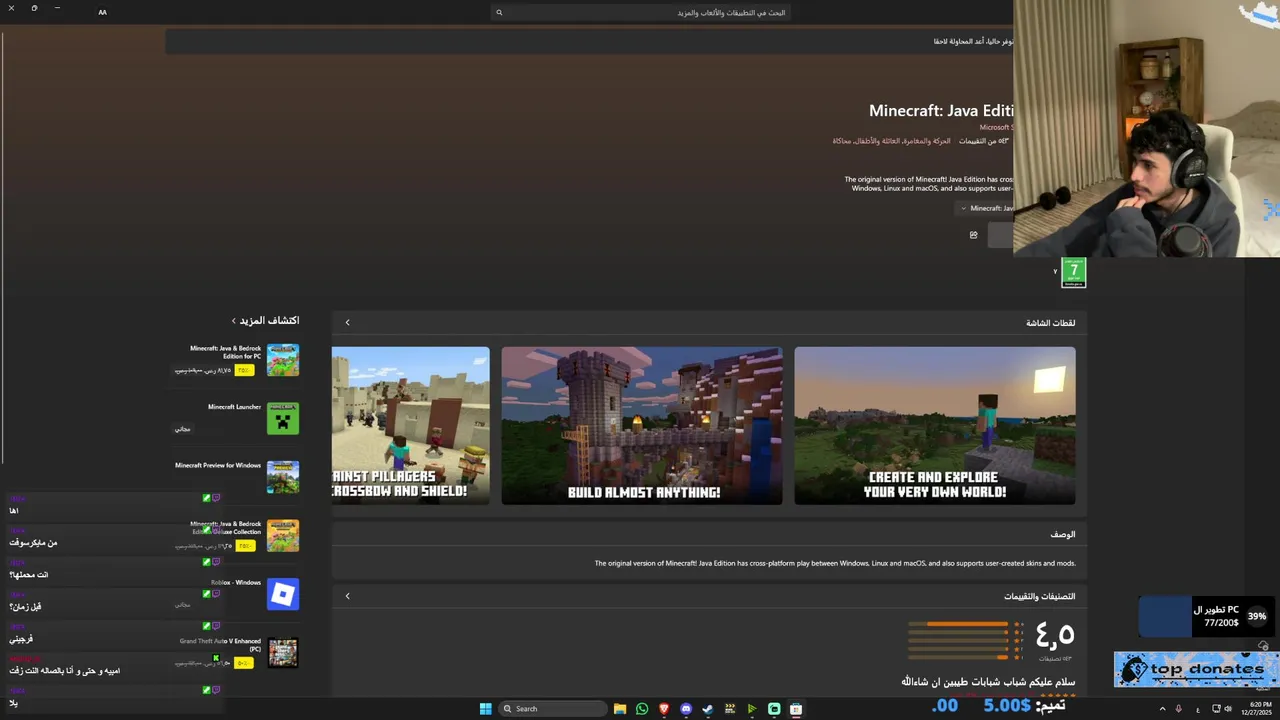Image resolution: width=1280 pixels, height=720 pixels.
Task: Click the PC upgrade goal 39% progress widget
Action: tap(1205, 617)
